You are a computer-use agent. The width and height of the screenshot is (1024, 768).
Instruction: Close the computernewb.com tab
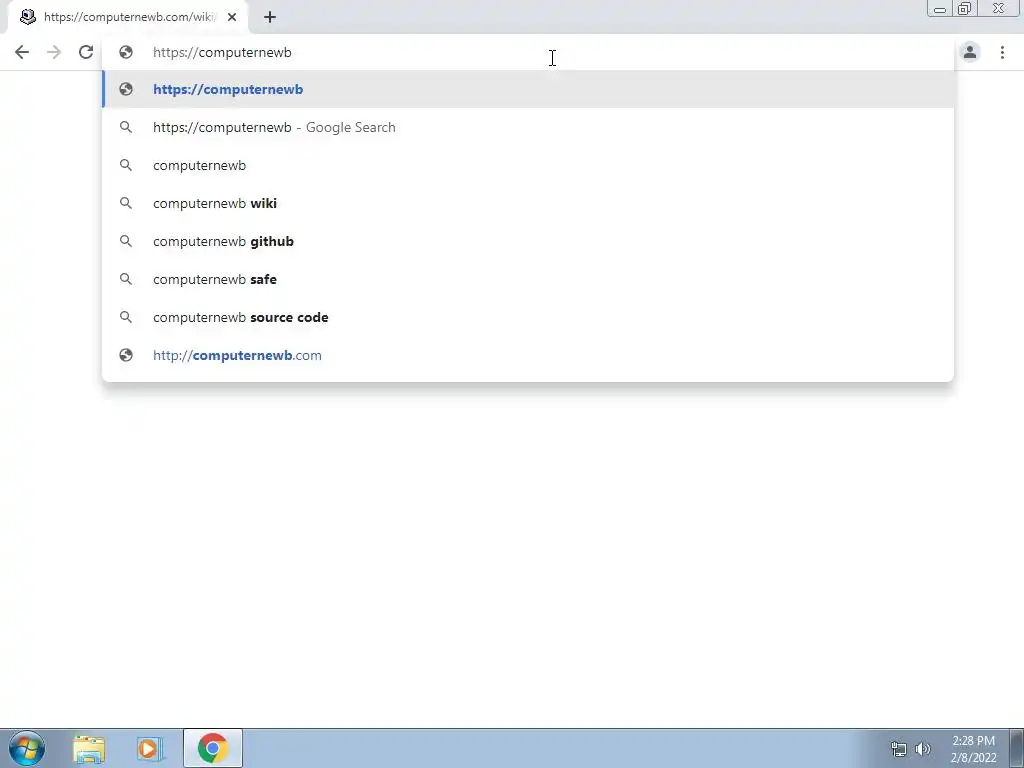click(x=232, y=17)
